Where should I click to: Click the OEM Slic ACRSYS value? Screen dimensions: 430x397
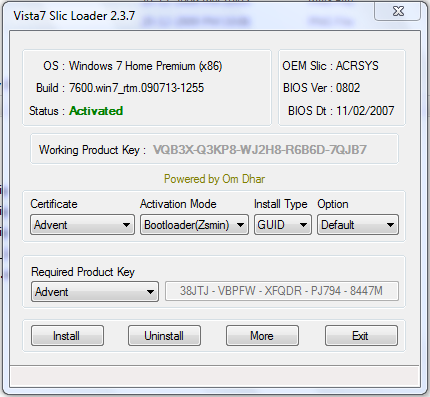click(x=357, y=66)
